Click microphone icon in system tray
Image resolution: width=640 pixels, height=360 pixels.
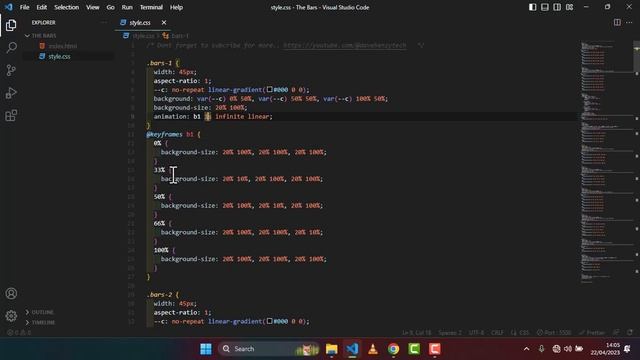tap(541, 349)
